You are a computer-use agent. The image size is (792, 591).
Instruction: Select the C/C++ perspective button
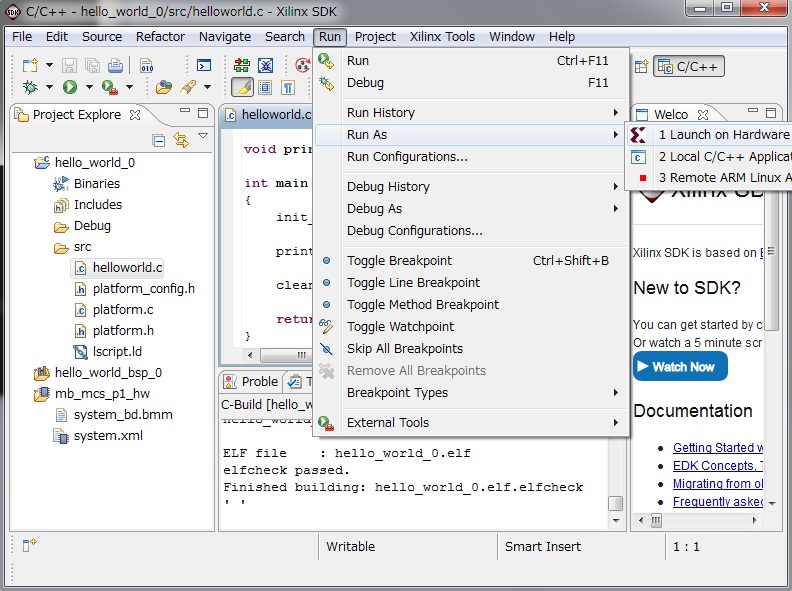(689, 66)
